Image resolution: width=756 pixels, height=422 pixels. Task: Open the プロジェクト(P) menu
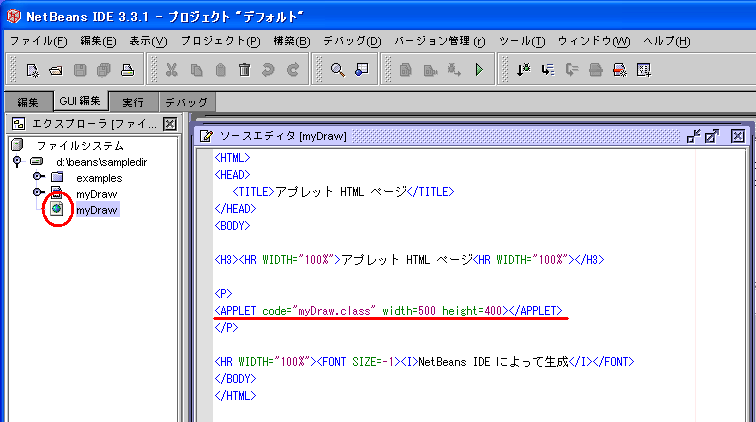pos(220,41)
